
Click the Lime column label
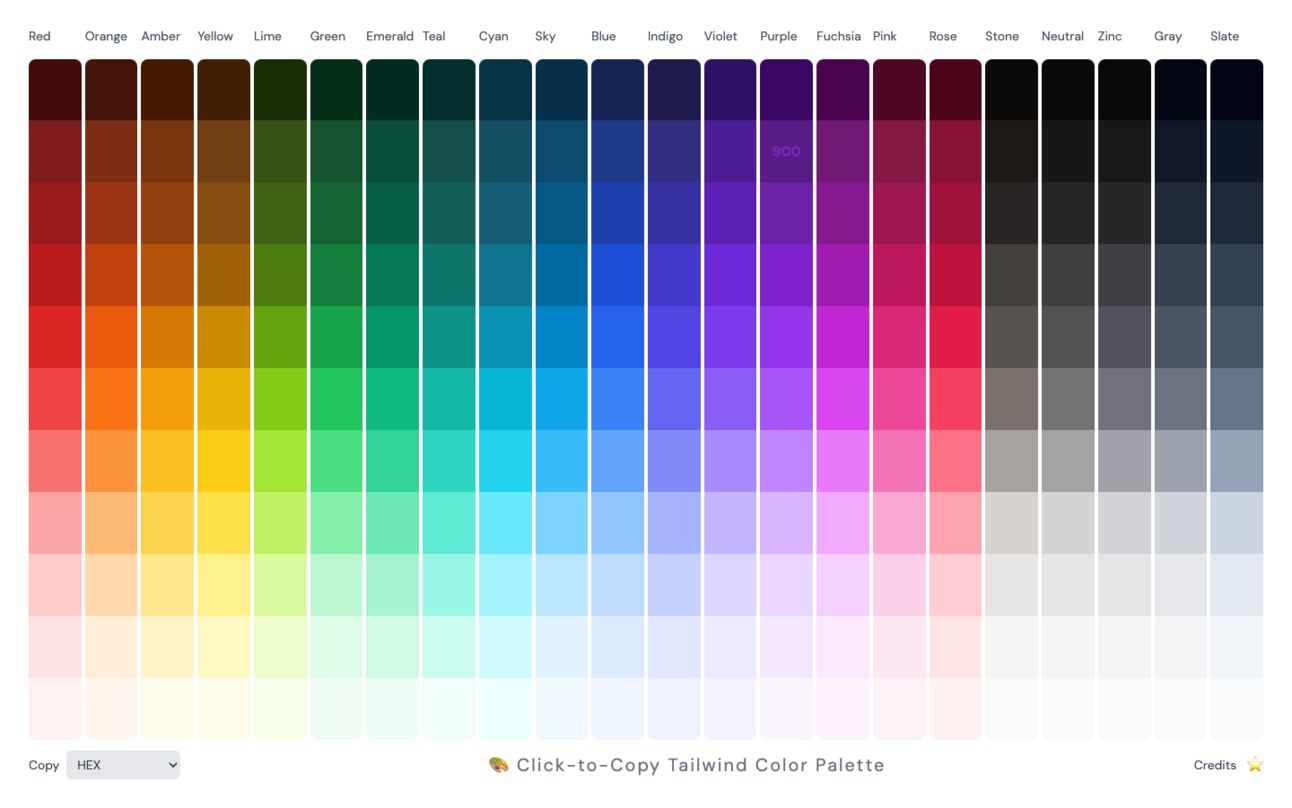coord(268,36)
